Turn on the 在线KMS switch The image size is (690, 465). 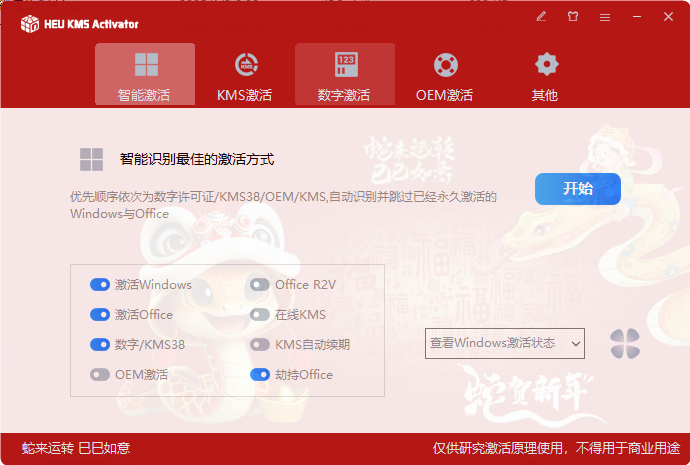[x=260, y=315]
